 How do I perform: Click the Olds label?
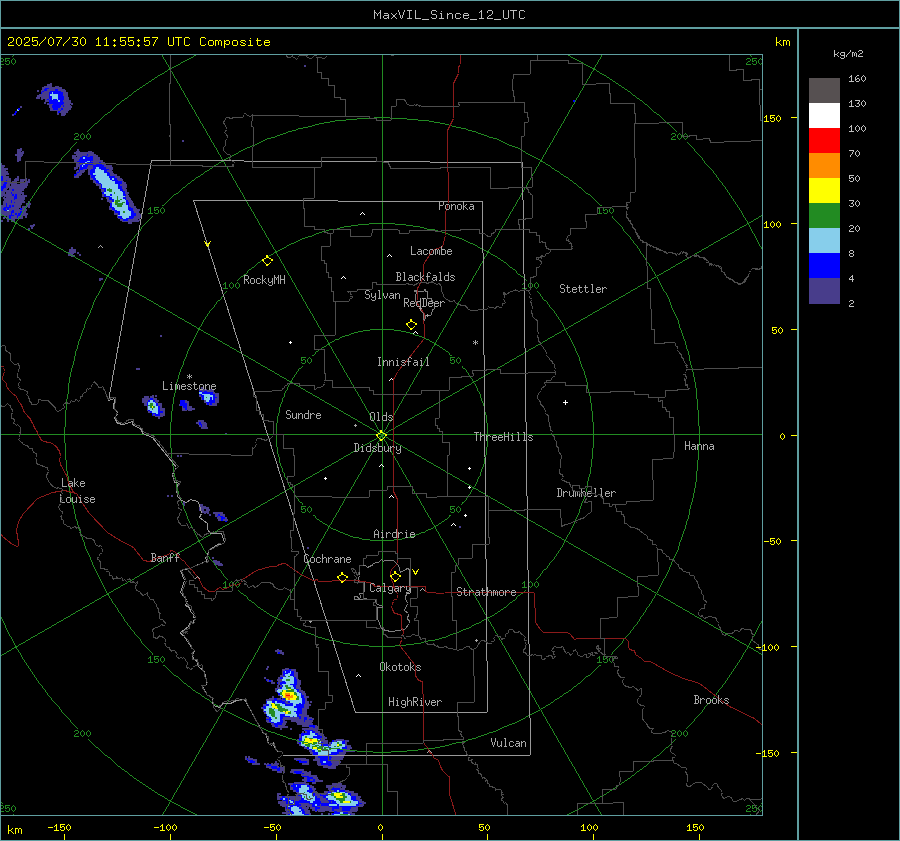coord(381,417)
